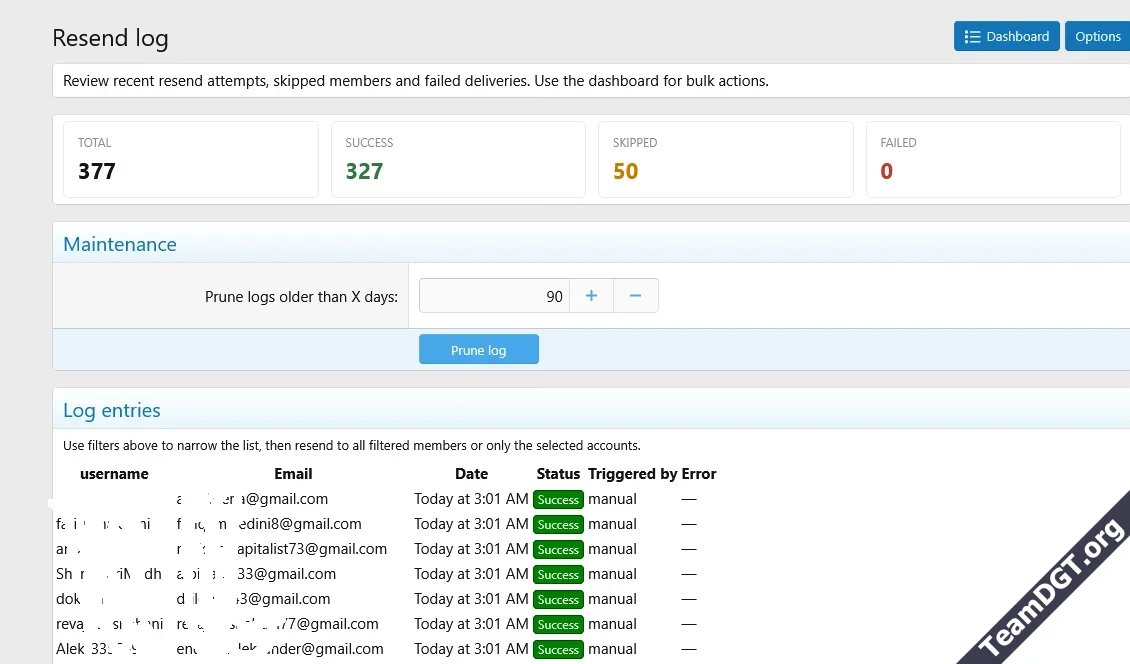Select the SUCCESS 327 stat card
Image resolution: width=1130 pixels, height=664 pixels.
tap(458, 159)
